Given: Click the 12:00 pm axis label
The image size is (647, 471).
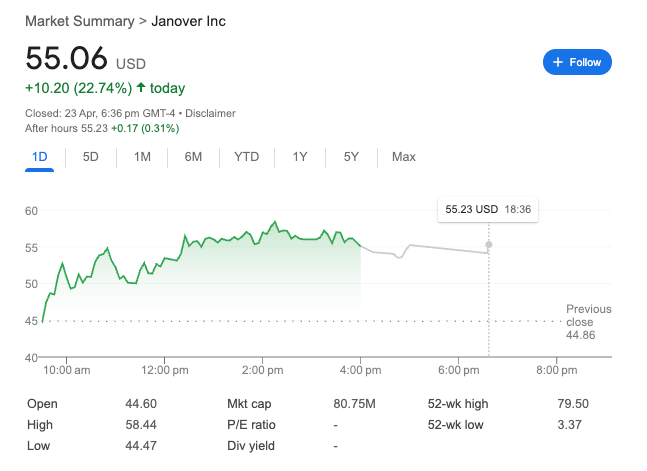Looking at the screenshot, I should pyautogui.click(x=165, y=370).
